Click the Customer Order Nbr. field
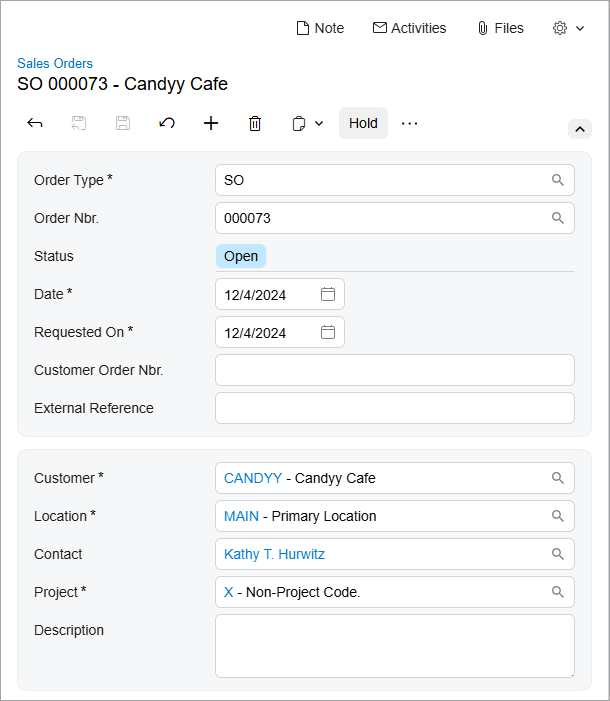 pyautogui.click(x=394, y=370)
